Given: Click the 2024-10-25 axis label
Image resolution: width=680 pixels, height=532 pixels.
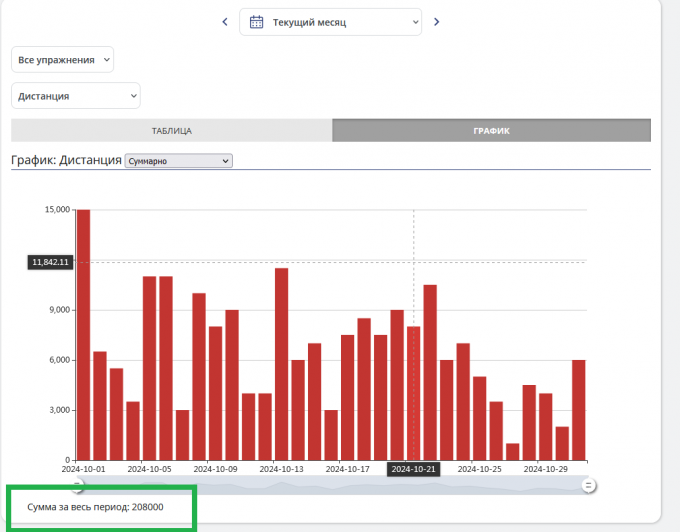Looking at the screenshot, I should [479, 469].
